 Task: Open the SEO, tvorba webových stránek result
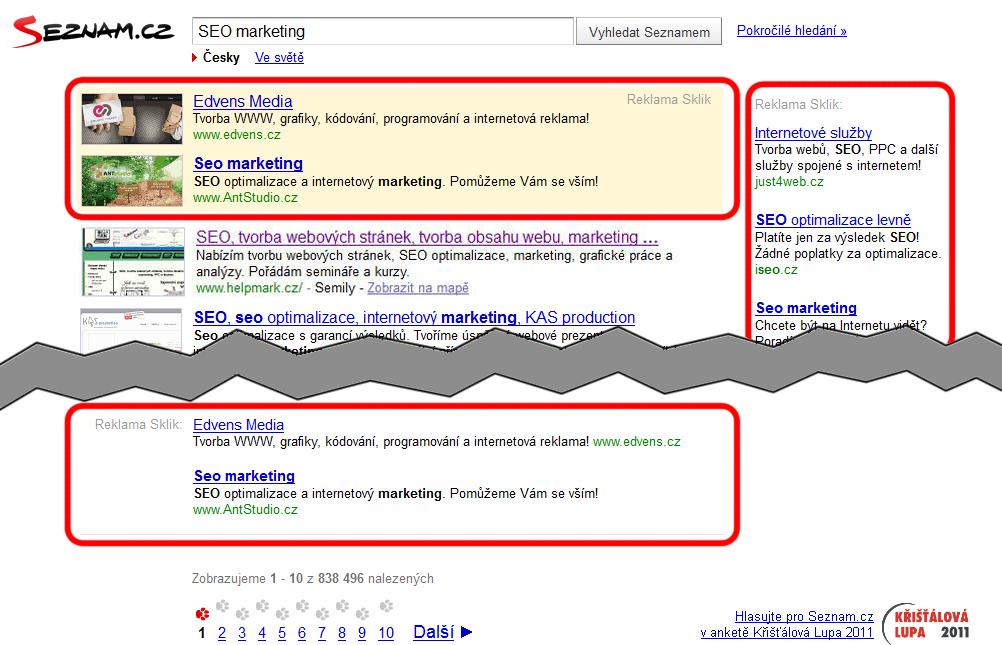427,237
